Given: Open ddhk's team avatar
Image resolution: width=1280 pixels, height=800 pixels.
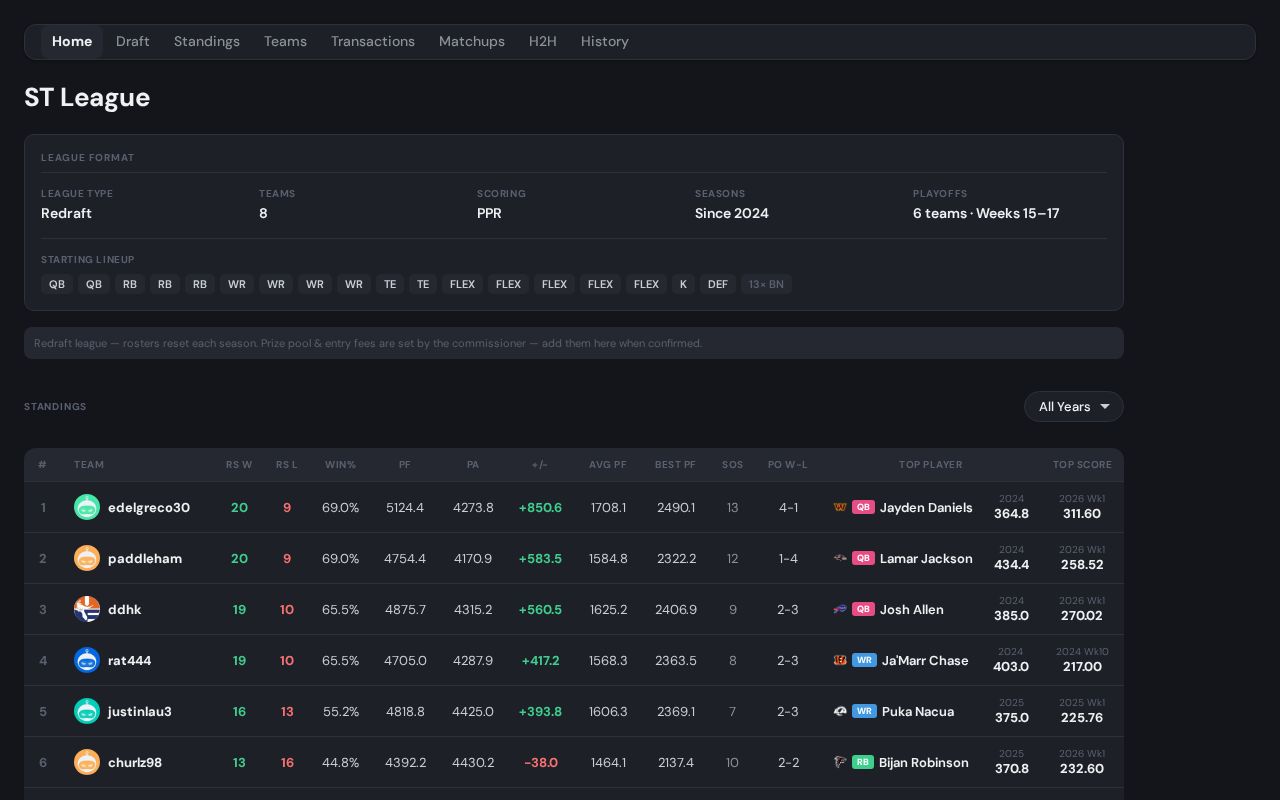Looking at the screenshot, I should [x=87, y=609].
